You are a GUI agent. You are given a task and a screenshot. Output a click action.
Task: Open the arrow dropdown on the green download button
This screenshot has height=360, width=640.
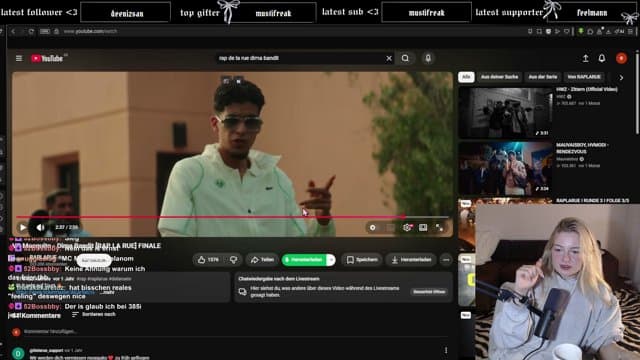click(331, 260)
